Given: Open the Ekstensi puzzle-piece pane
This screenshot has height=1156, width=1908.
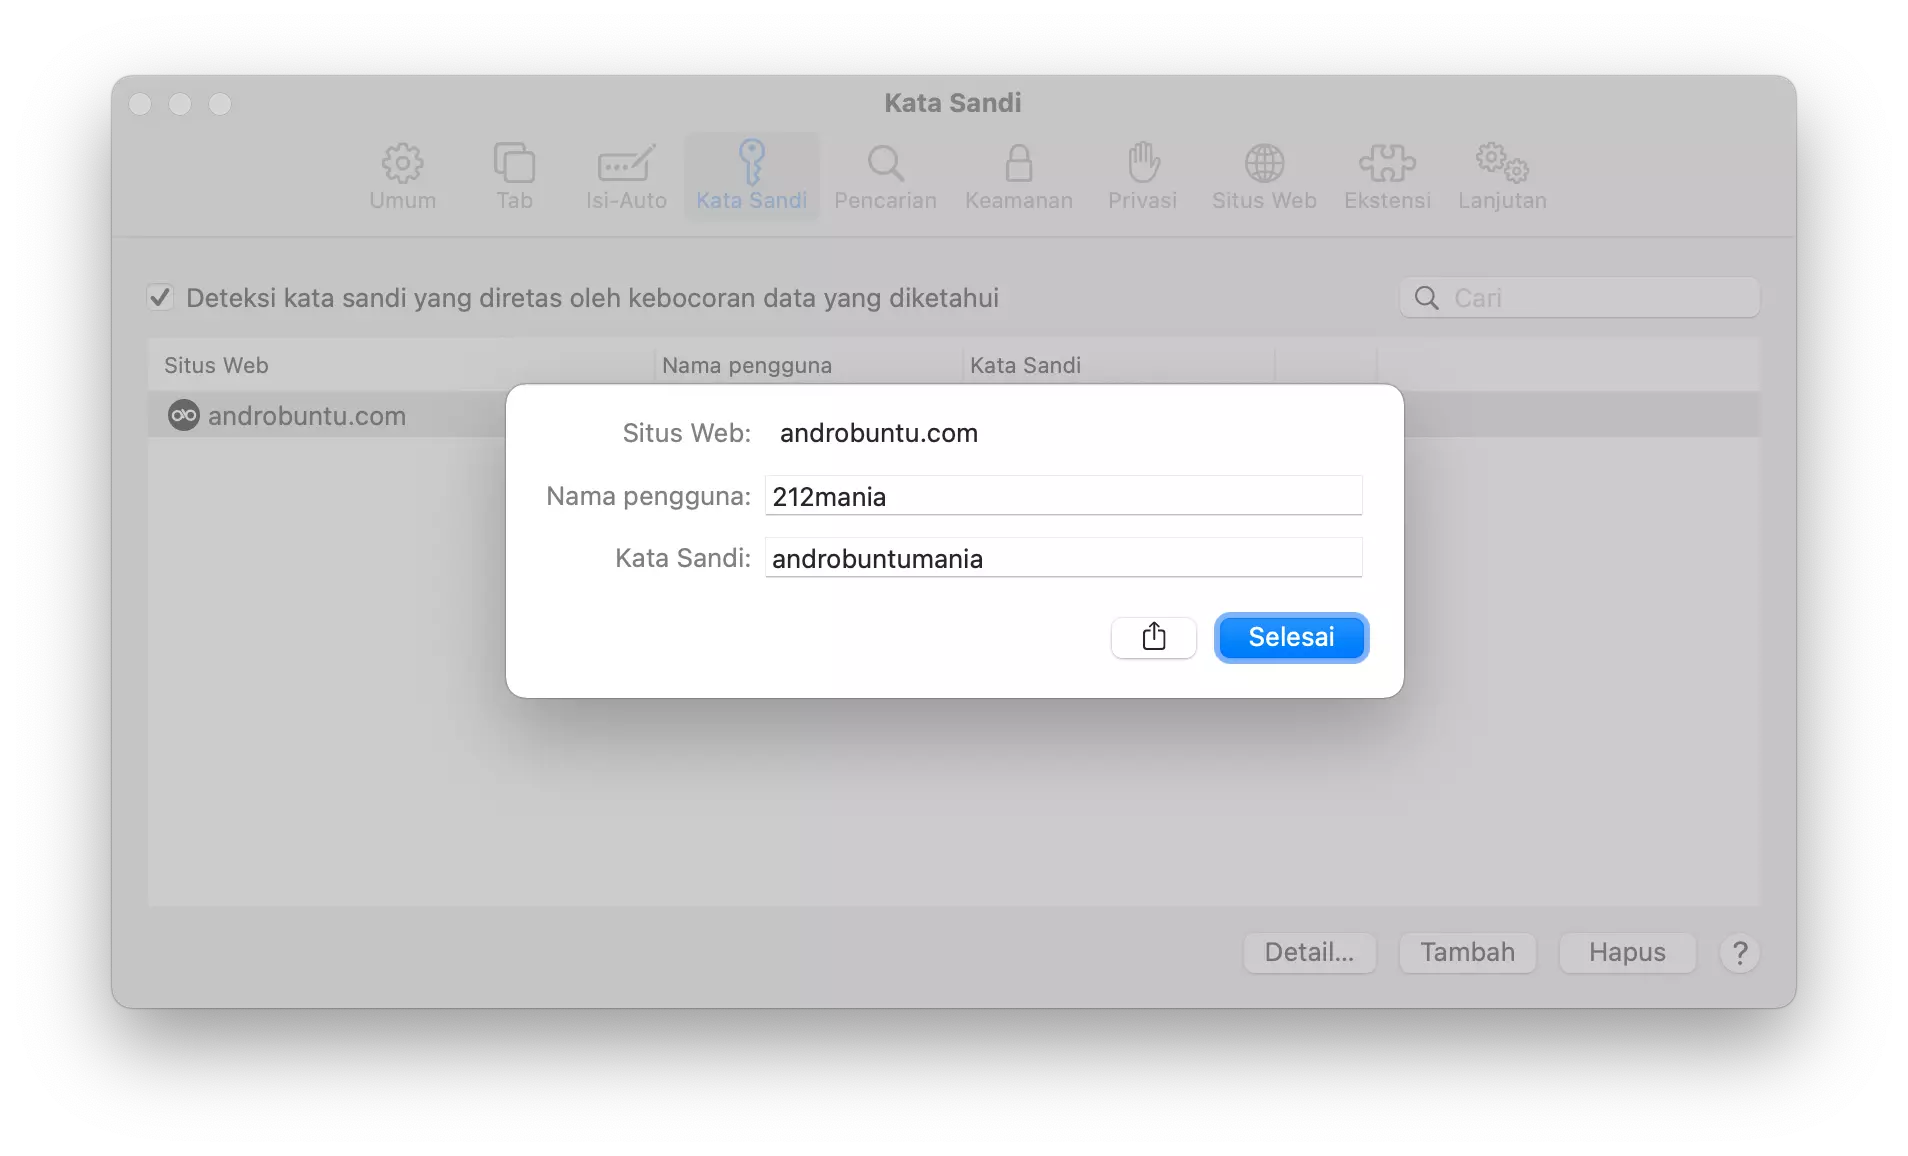Looking at the screenshot, I should 1388,176.
